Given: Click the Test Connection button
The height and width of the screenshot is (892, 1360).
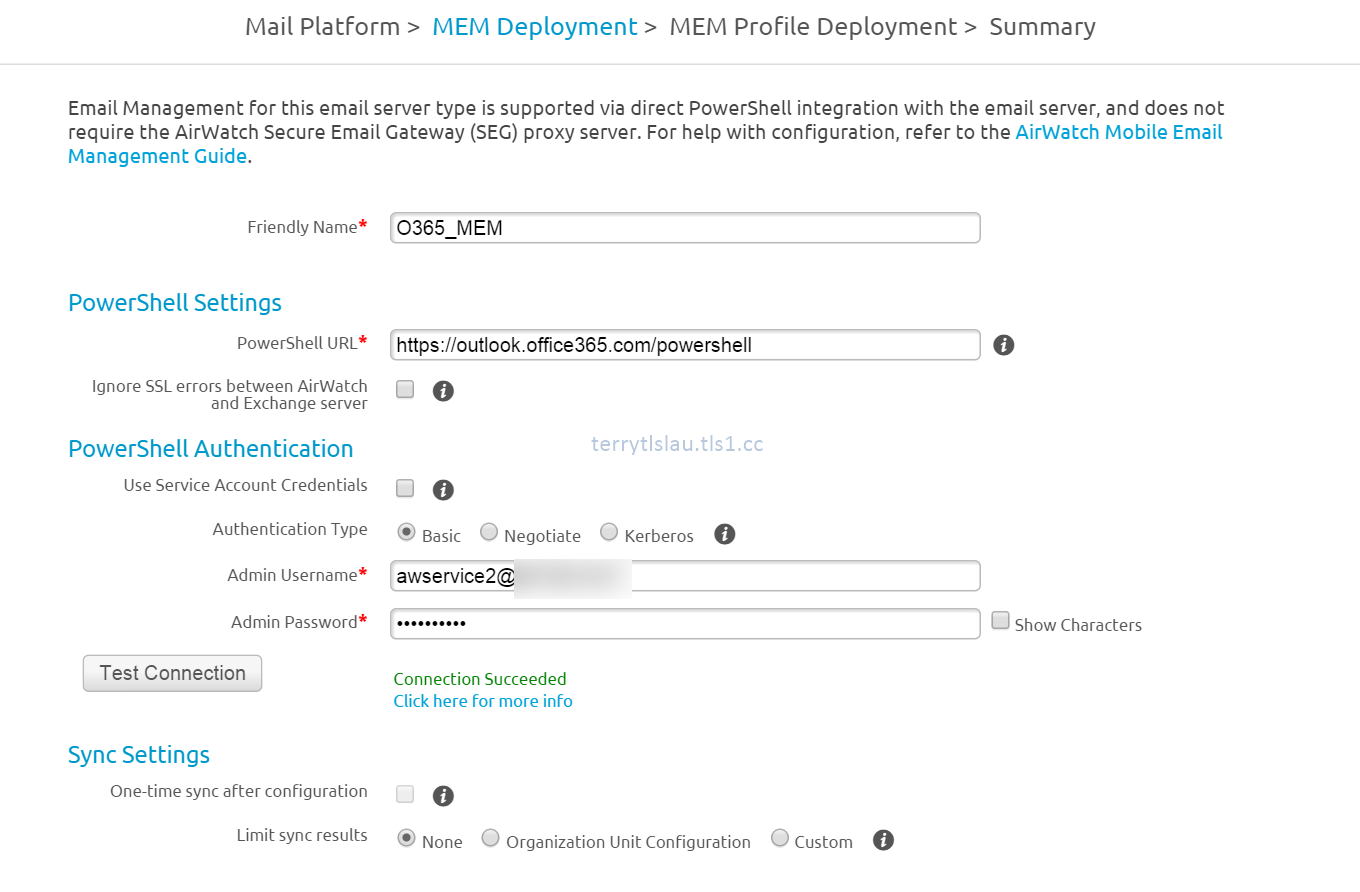Looking at the screenshot, I should 172,673.
